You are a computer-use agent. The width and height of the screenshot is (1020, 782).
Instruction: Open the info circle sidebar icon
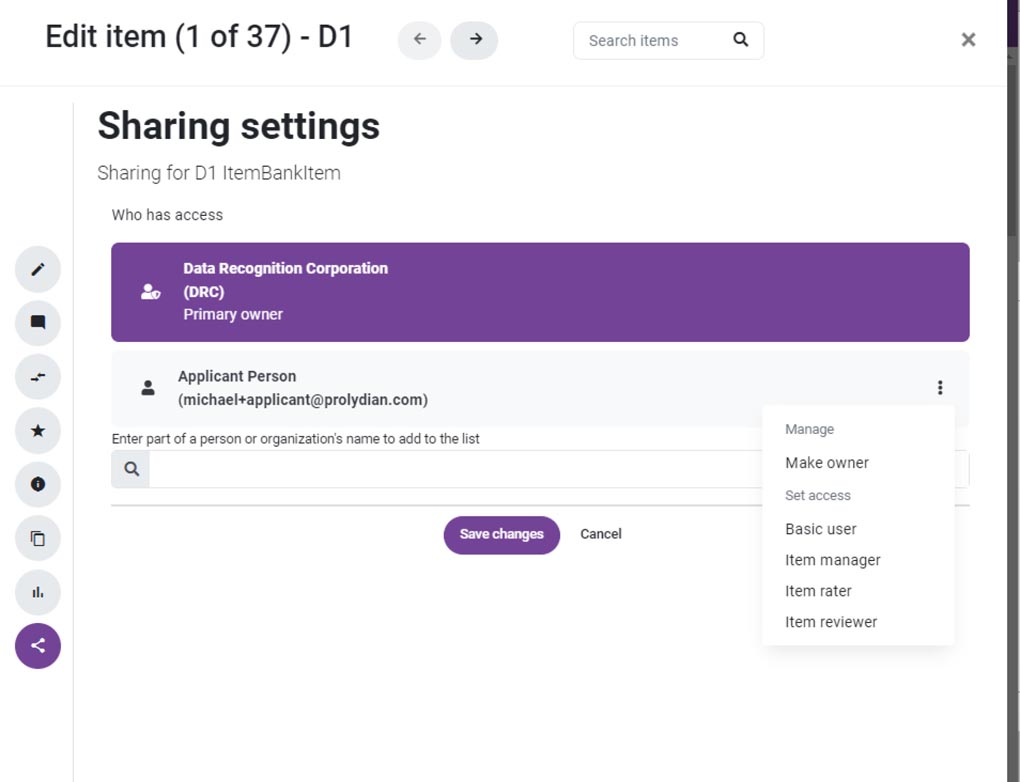[x=38, y=484]
